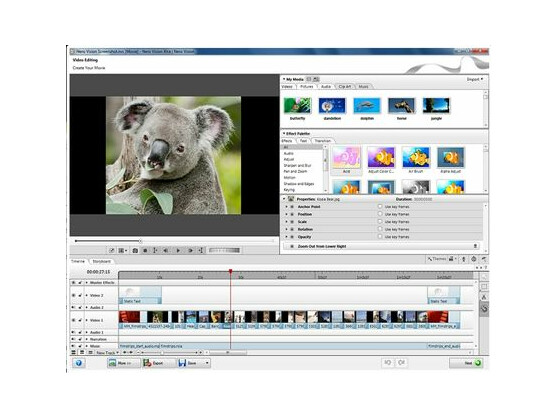Switch to the Timeline tab
Viewport: 557px width, 418px height.
78,261
